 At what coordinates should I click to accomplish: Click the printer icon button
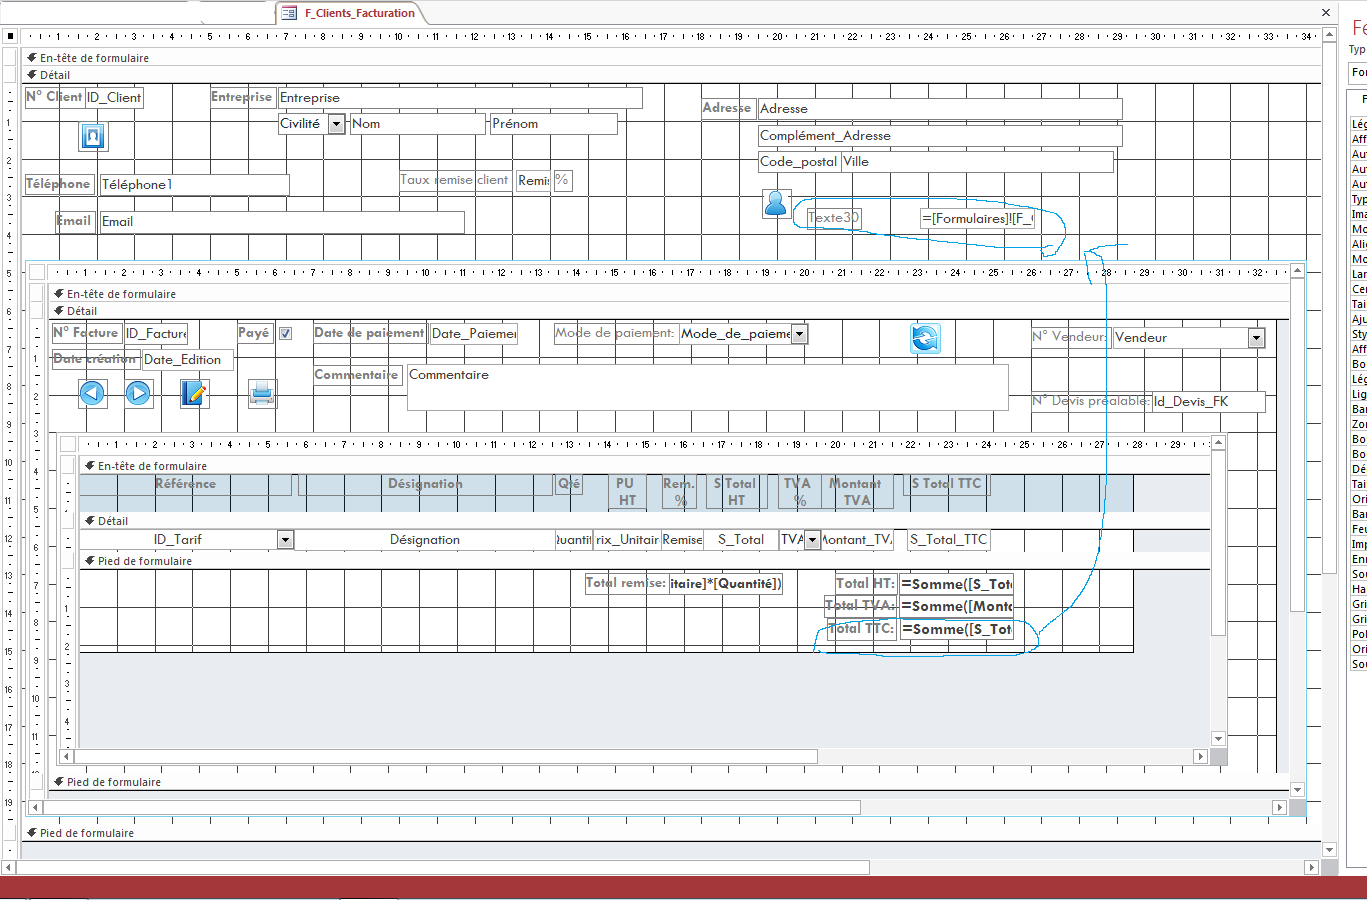[262, 394]
